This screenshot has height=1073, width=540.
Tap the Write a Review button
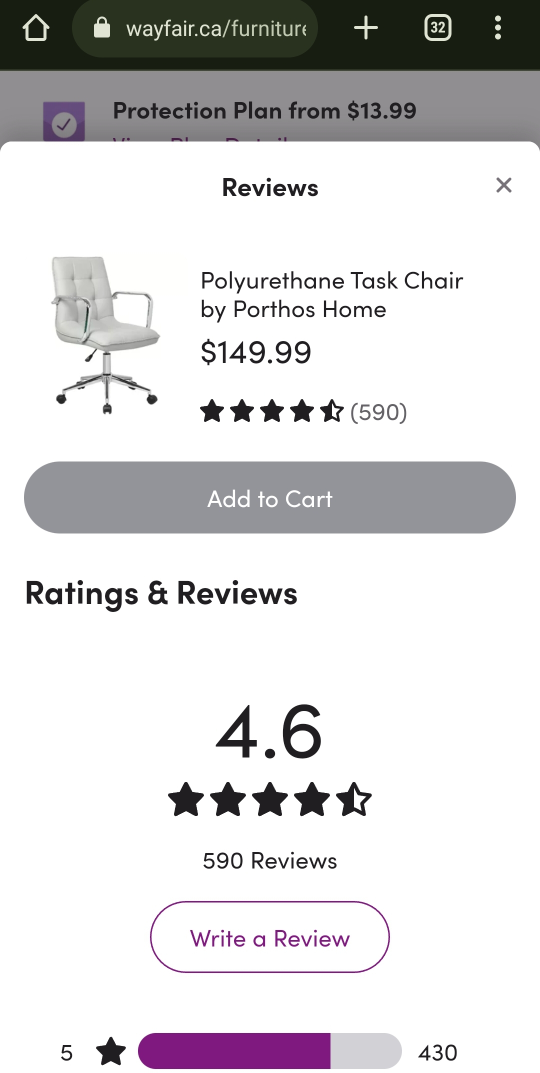pos(270,937)
